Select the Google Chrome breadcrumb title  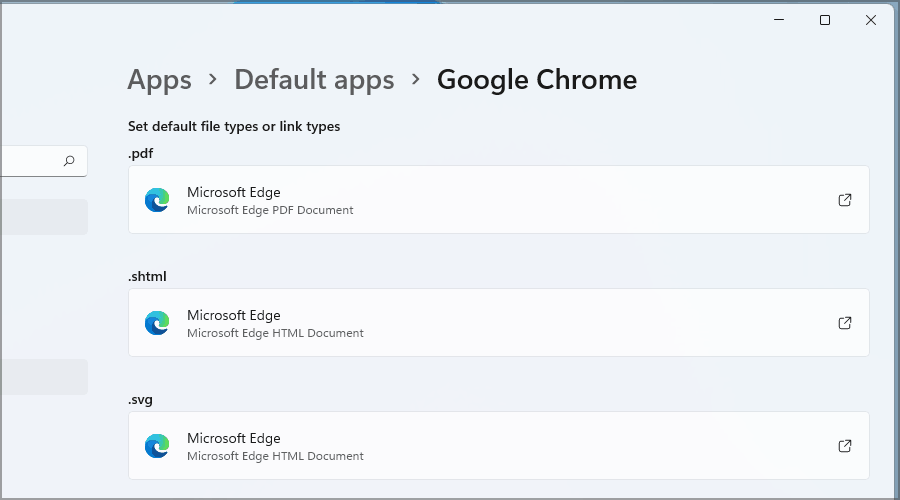(x=536, y=80)
